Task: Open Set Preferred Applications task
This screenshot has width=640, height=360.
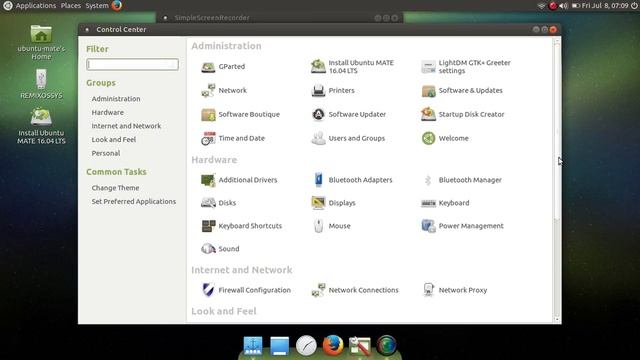Action: 134,202
